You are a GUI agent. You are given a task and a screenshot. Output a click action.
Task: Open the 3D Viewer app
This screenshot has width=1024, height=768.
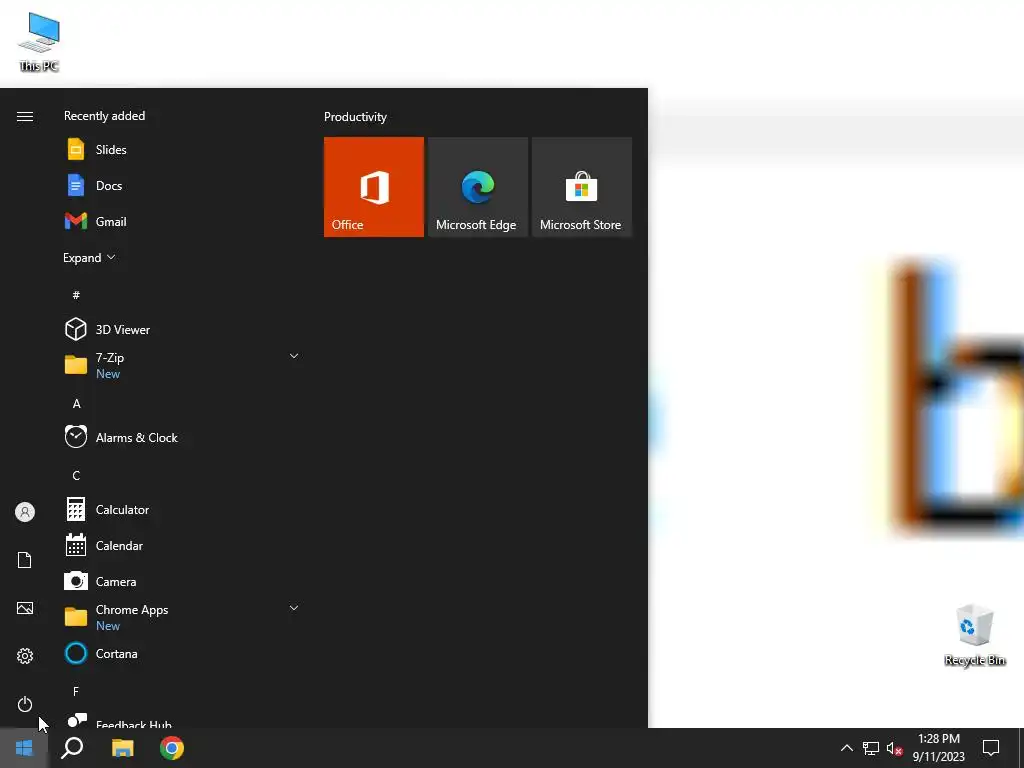click(182, 329)
